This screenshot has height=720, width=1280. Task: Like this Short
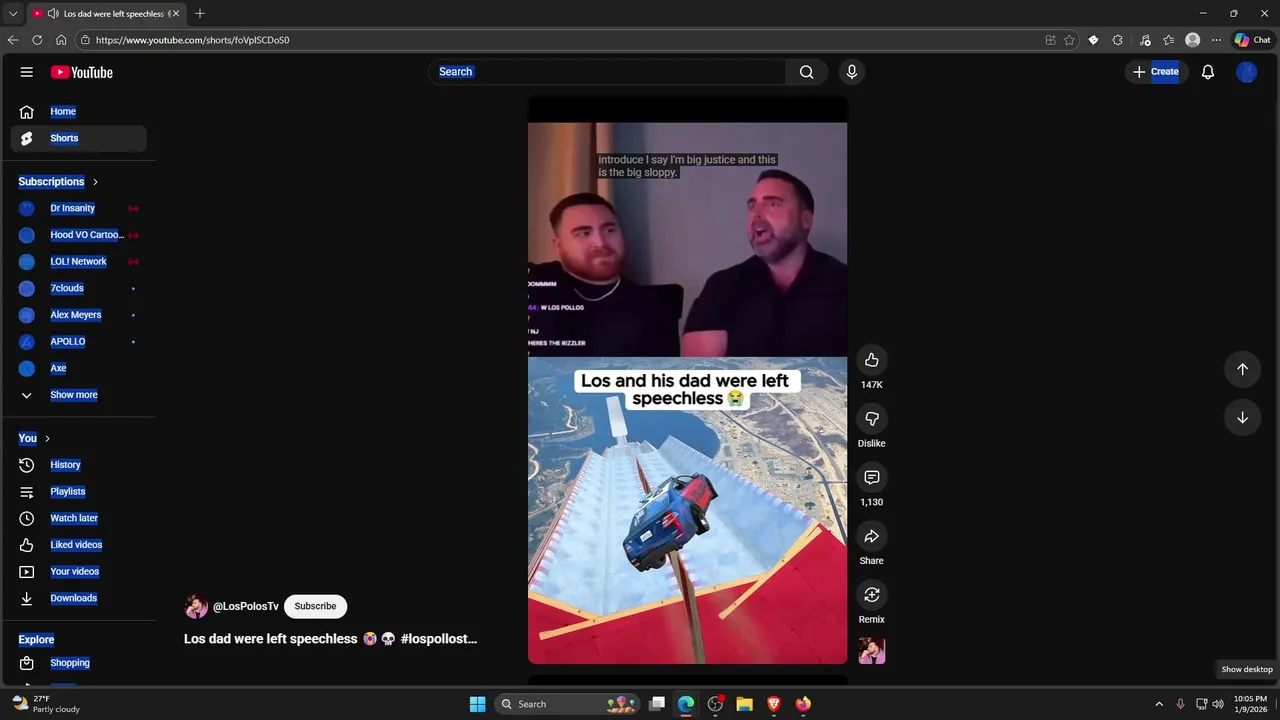coord(872,360)
